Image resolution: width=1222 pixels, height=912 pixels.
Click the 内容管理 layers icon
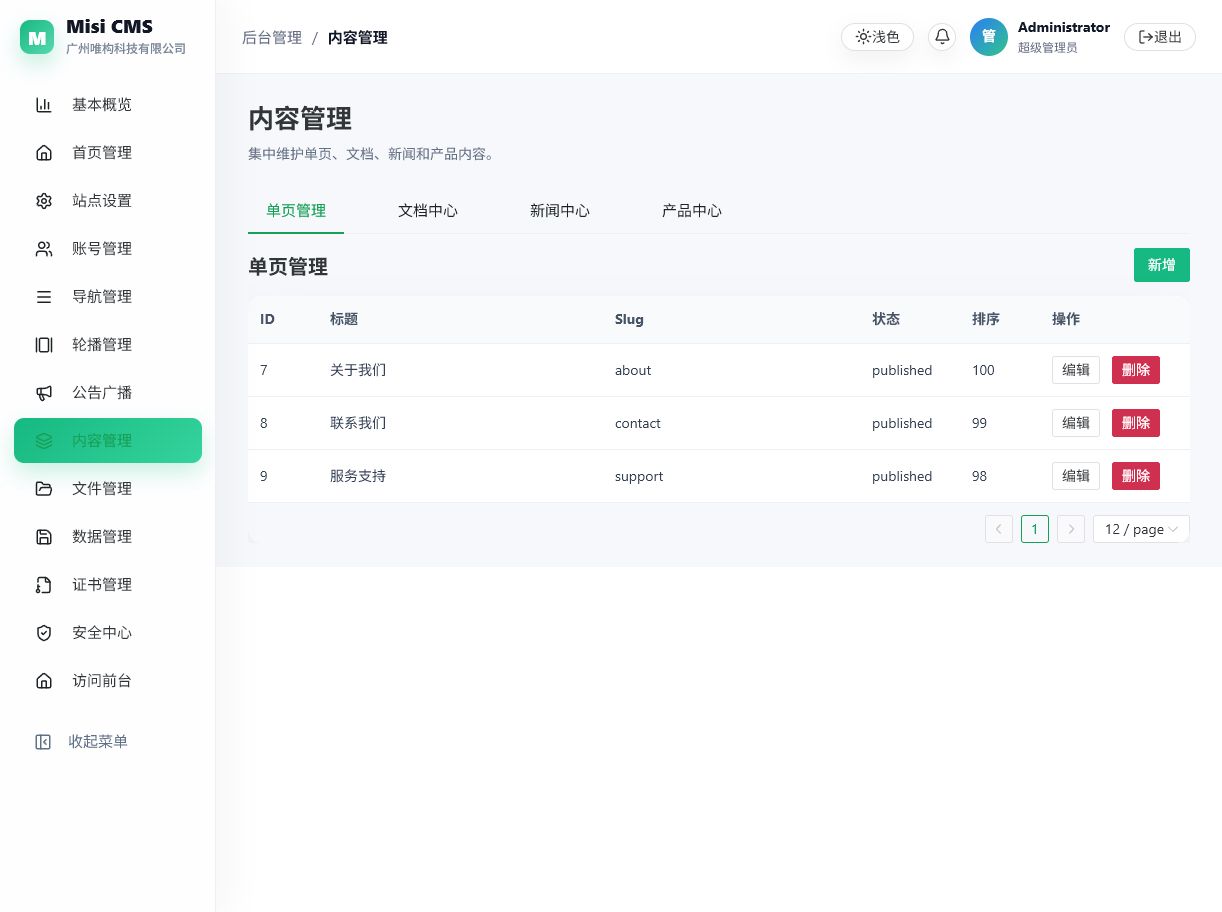(44, 441)
